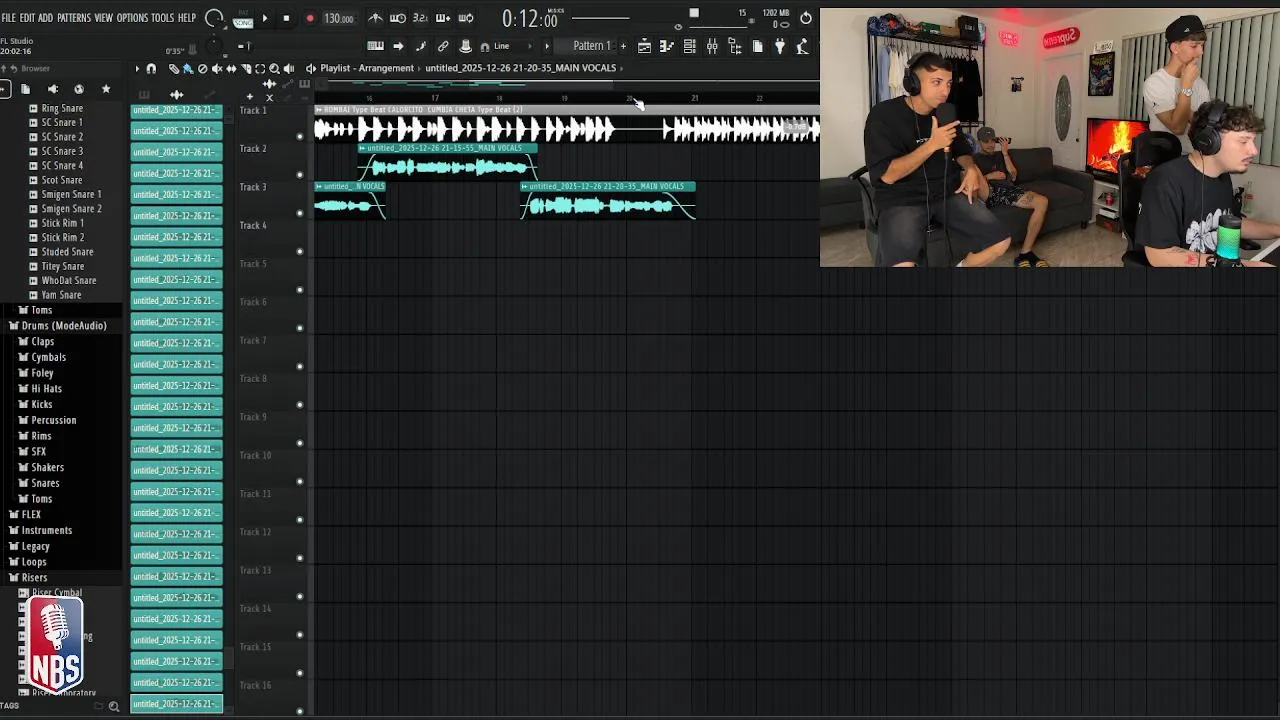Click the 130.000 tempo field

pos(339,18)
